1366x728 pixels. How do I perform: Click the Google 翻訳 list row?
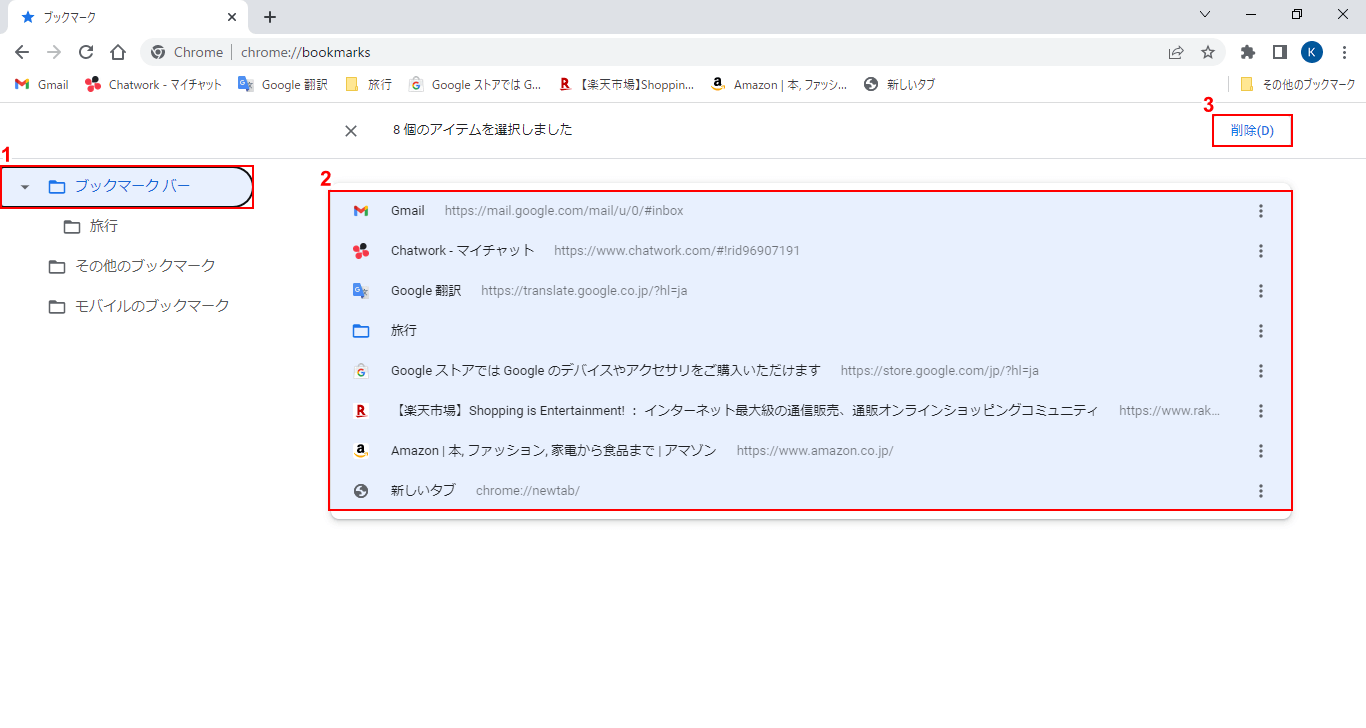(810, 291)
